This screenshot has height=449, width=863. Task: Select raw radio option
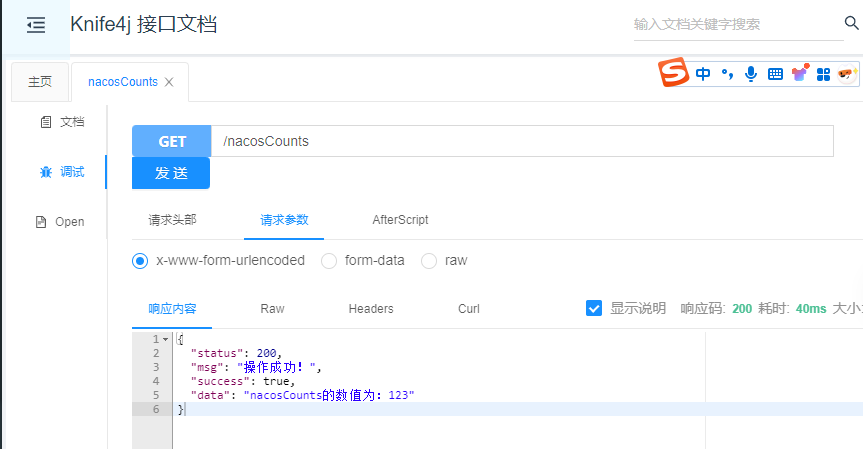pos(429,261)
